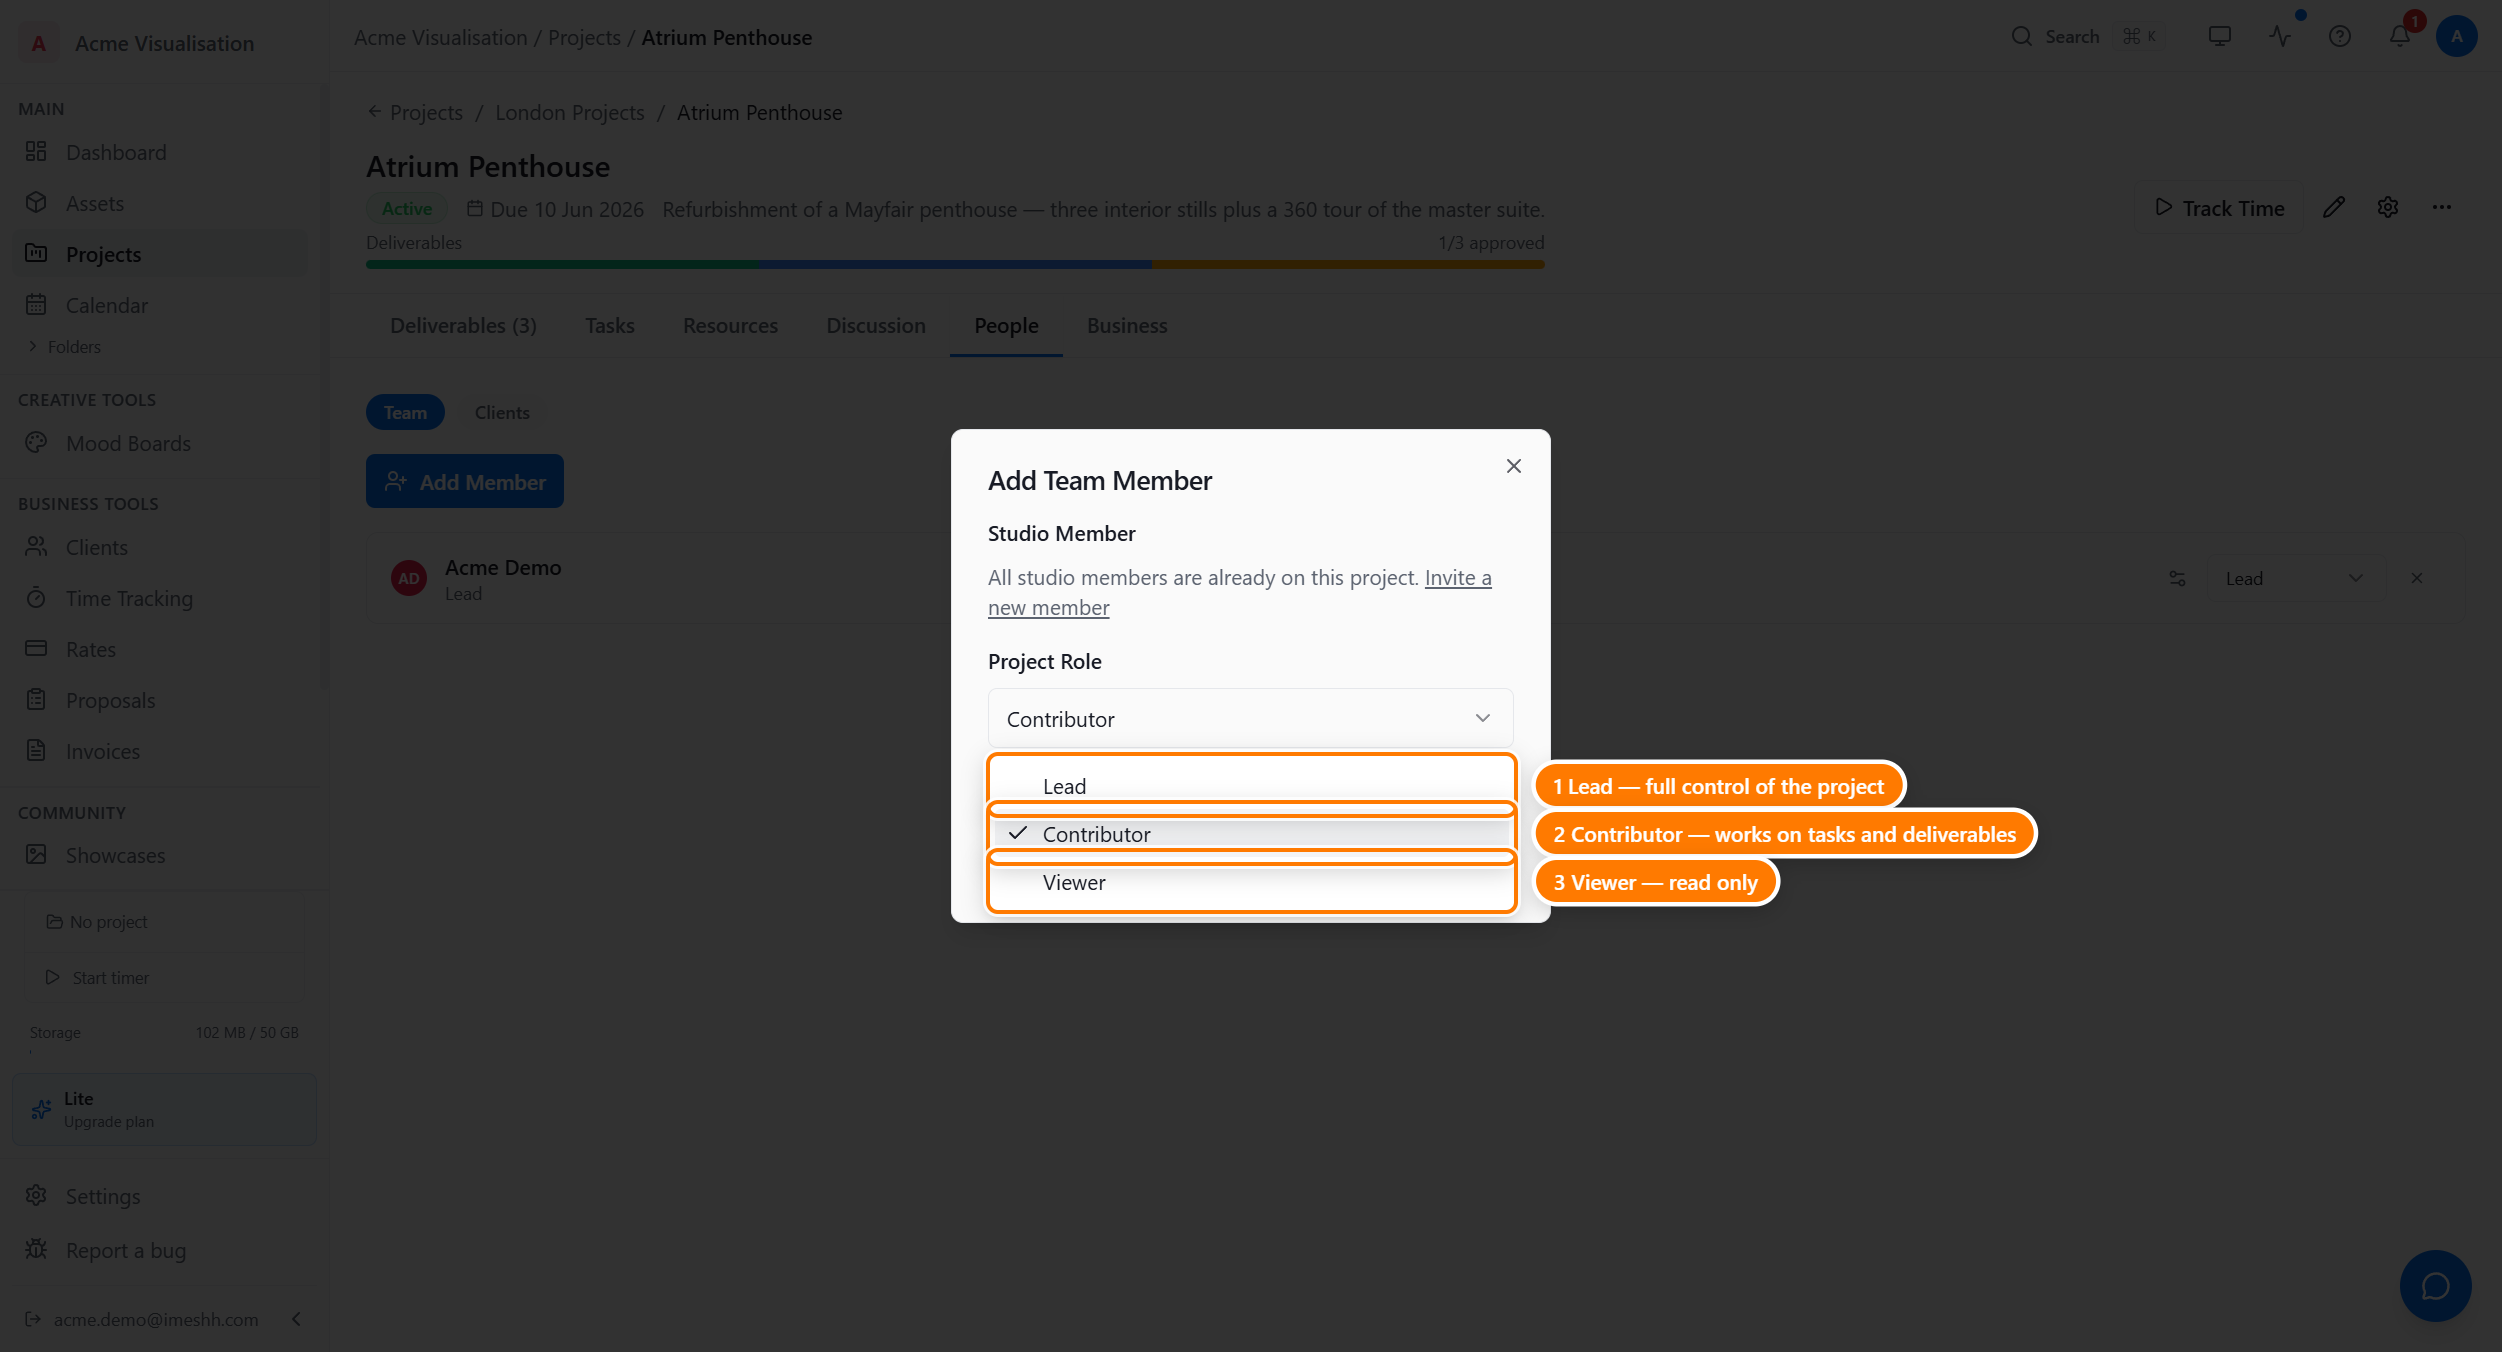
Task: Open the Deliverables (3) tab
Action: [463, 325]
